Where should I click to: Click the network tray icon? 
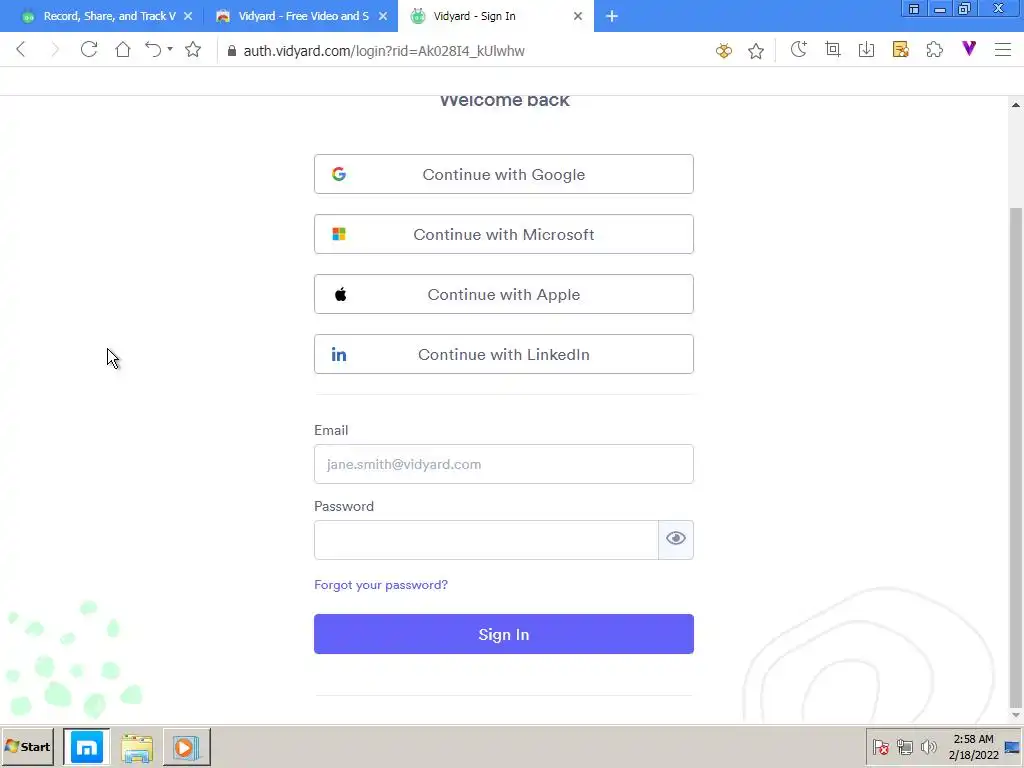coord(904,747)
